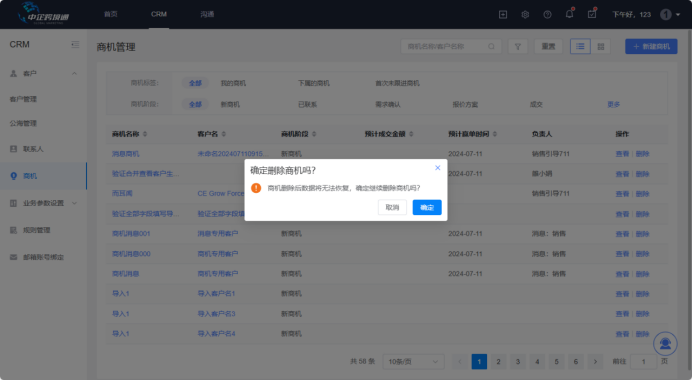The width and height of the screenshot is (692, 380).
Task: Click 删除 in the 导入客户名4 row
Action: (642, 334)
